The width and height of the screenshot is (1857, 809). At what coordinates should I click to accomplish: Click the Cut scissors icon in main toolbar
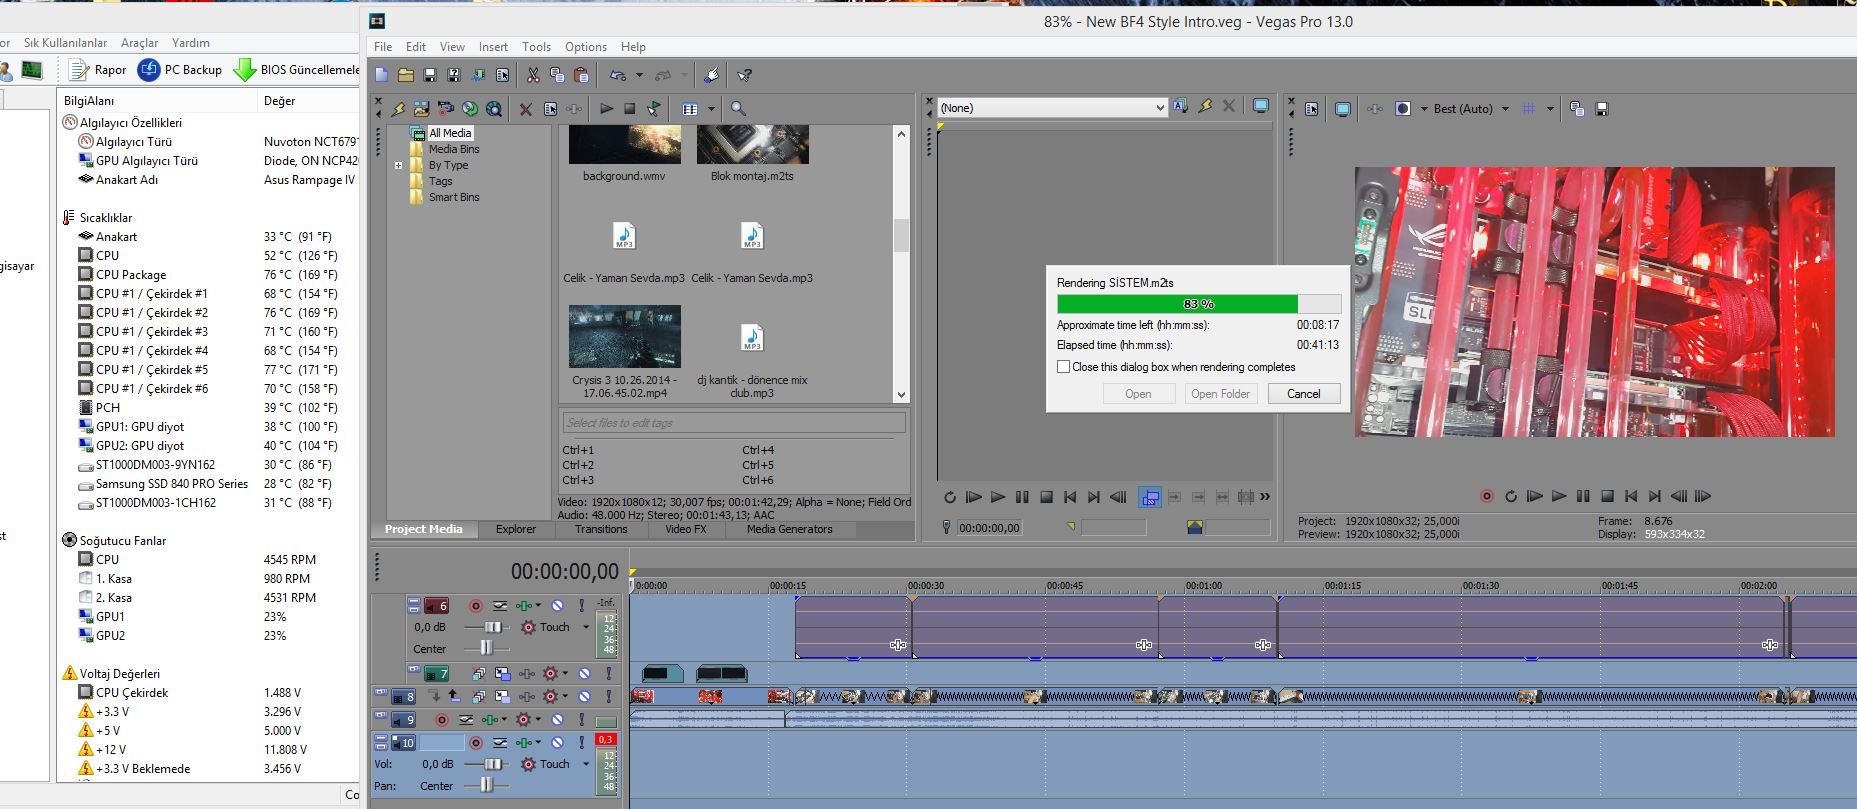(533, 75)
